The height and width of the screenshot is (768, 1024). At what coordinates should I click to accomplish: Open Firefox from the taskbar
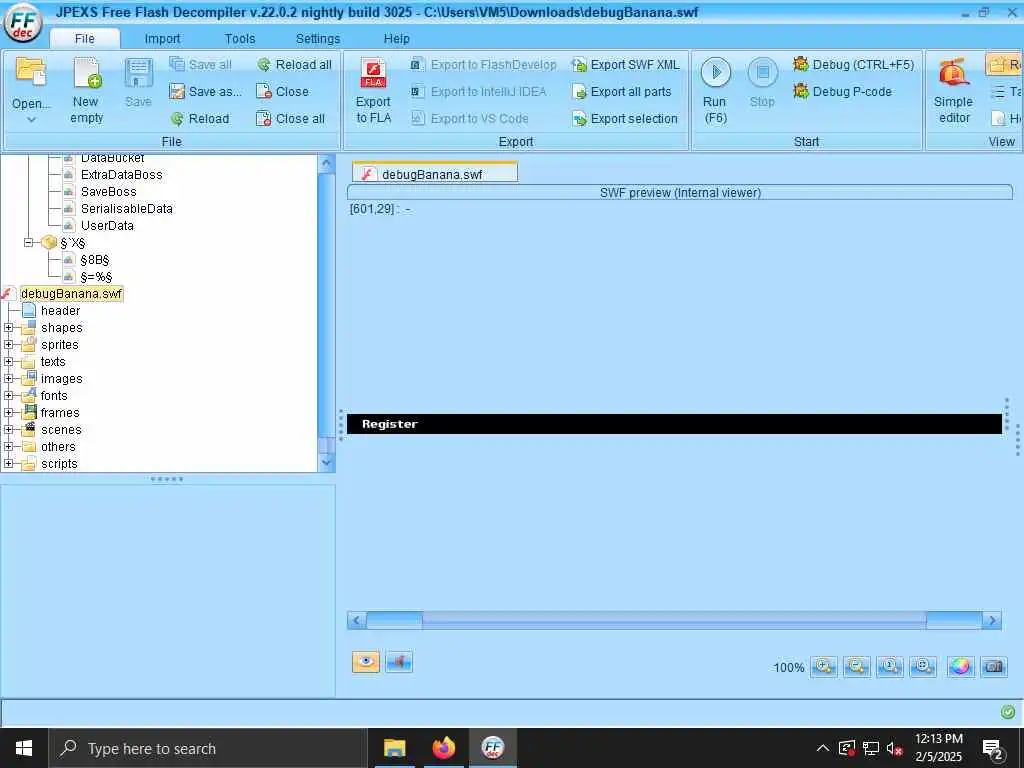(443, 748)
